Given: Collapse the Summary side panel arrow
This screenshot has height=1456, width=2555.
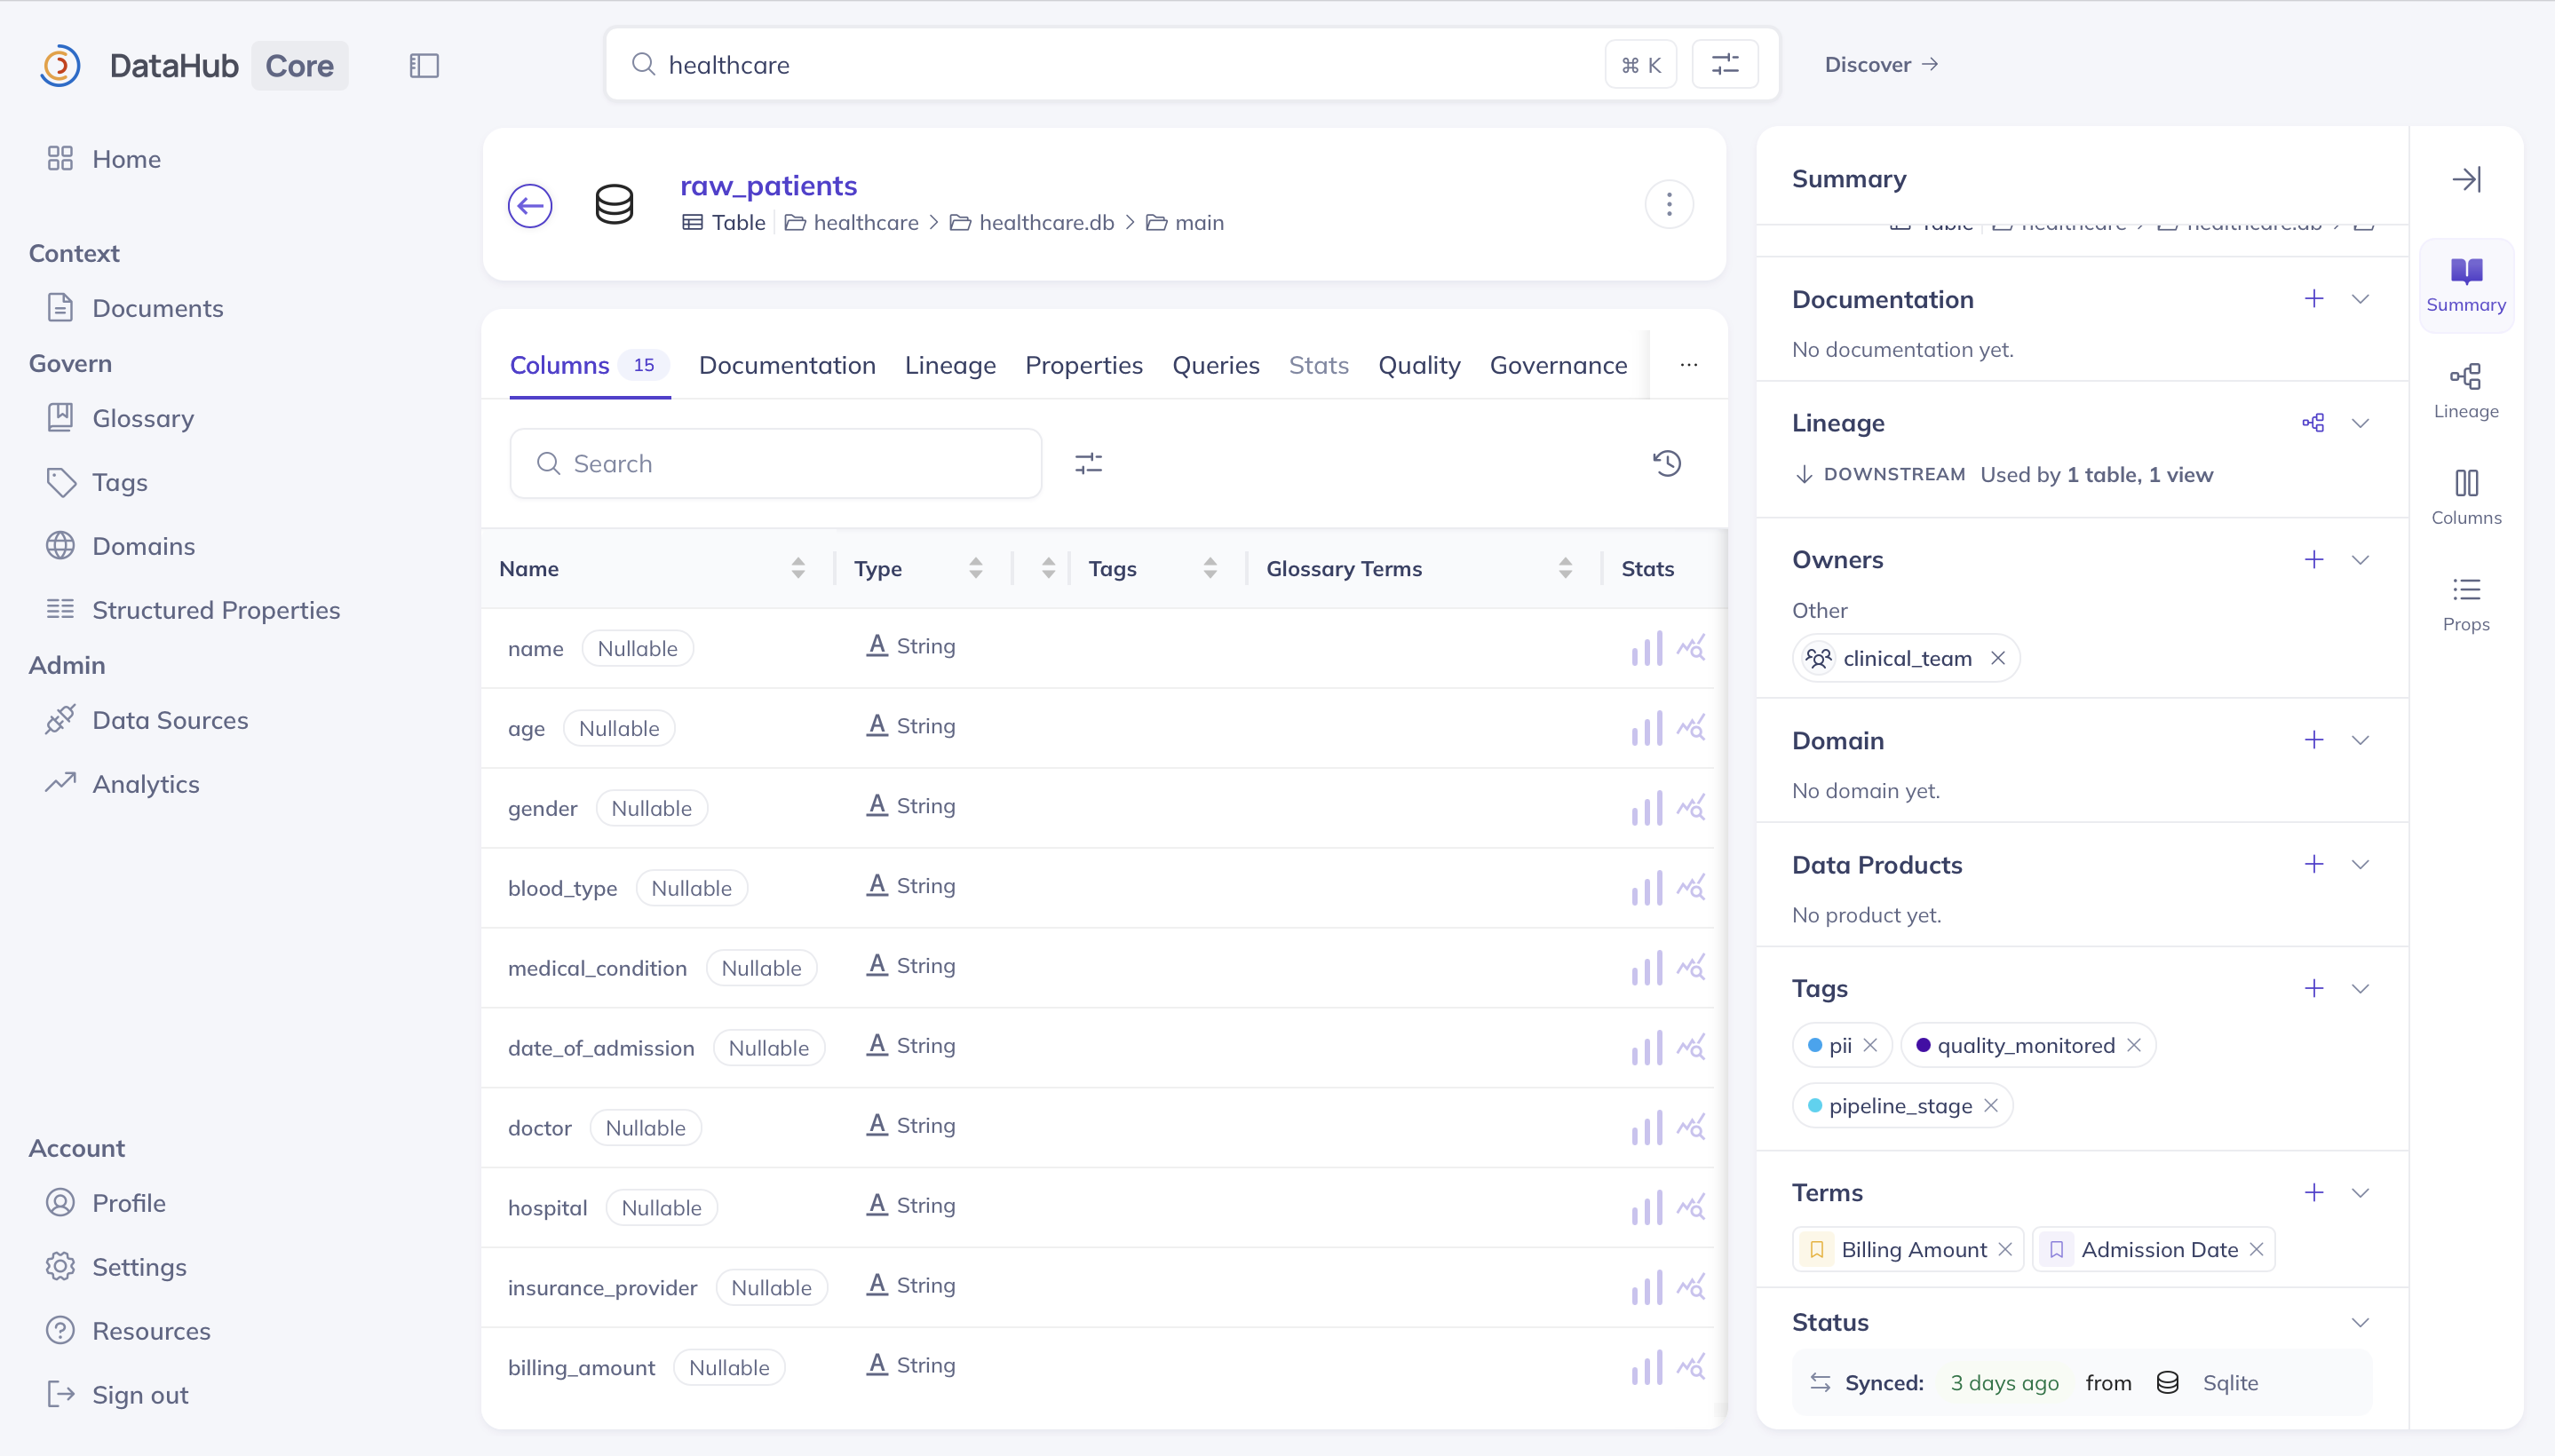Looking at the screenshot, I should point(2466,180).
